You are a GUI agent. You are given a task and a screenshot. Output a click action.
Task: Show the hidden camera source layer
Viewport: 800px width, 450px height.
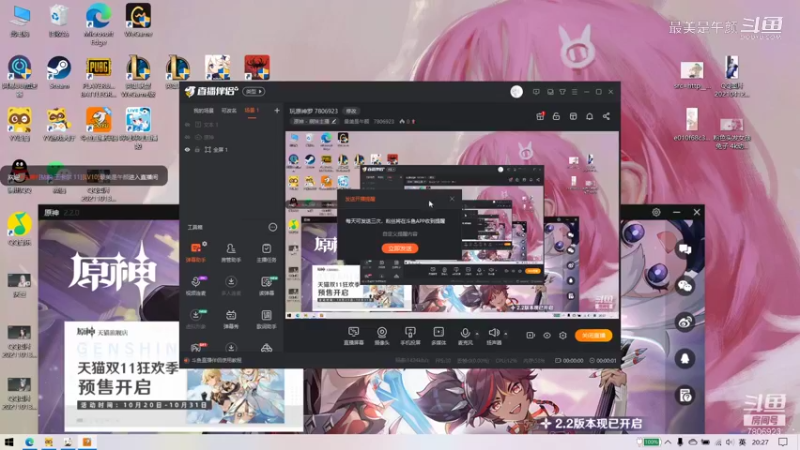pos(187,137)
